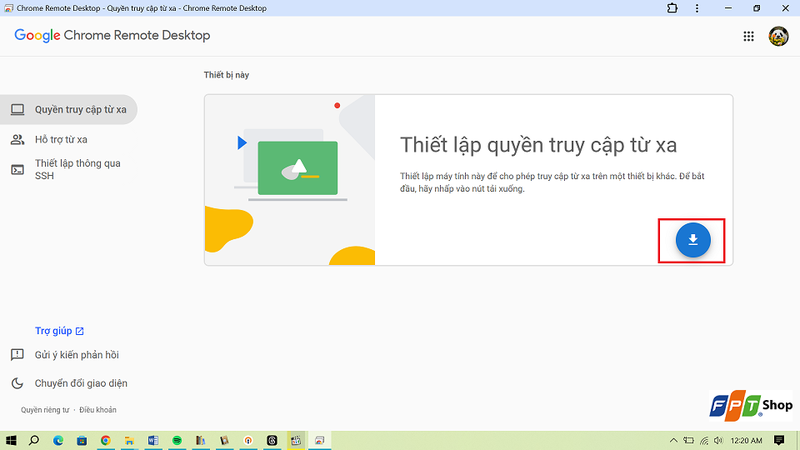Image resolution: width=800 pixels, height=450 pixels.
Task: Open File Explorer from taskbar
Action: [129, 440]
